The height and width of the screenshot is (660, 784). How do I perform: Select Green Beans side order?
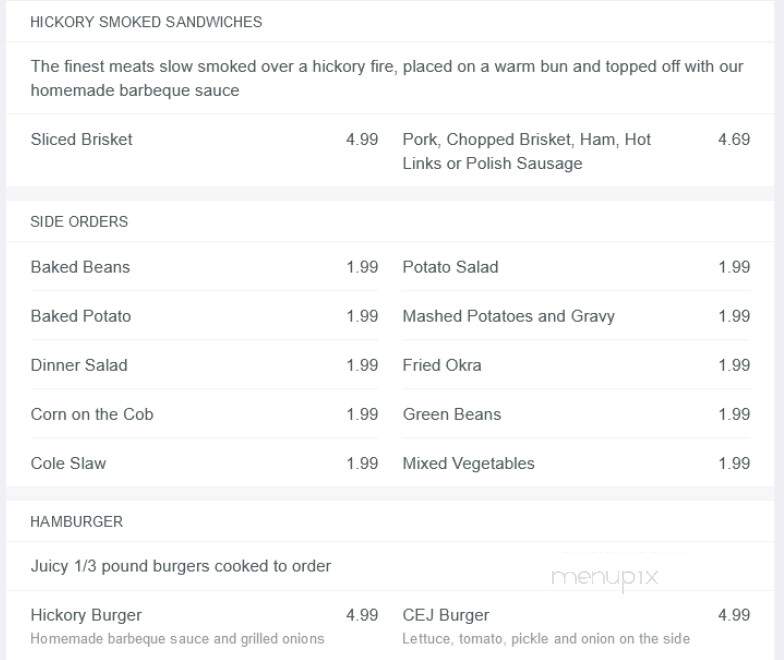pyautogui.click(x=452, y=414)
